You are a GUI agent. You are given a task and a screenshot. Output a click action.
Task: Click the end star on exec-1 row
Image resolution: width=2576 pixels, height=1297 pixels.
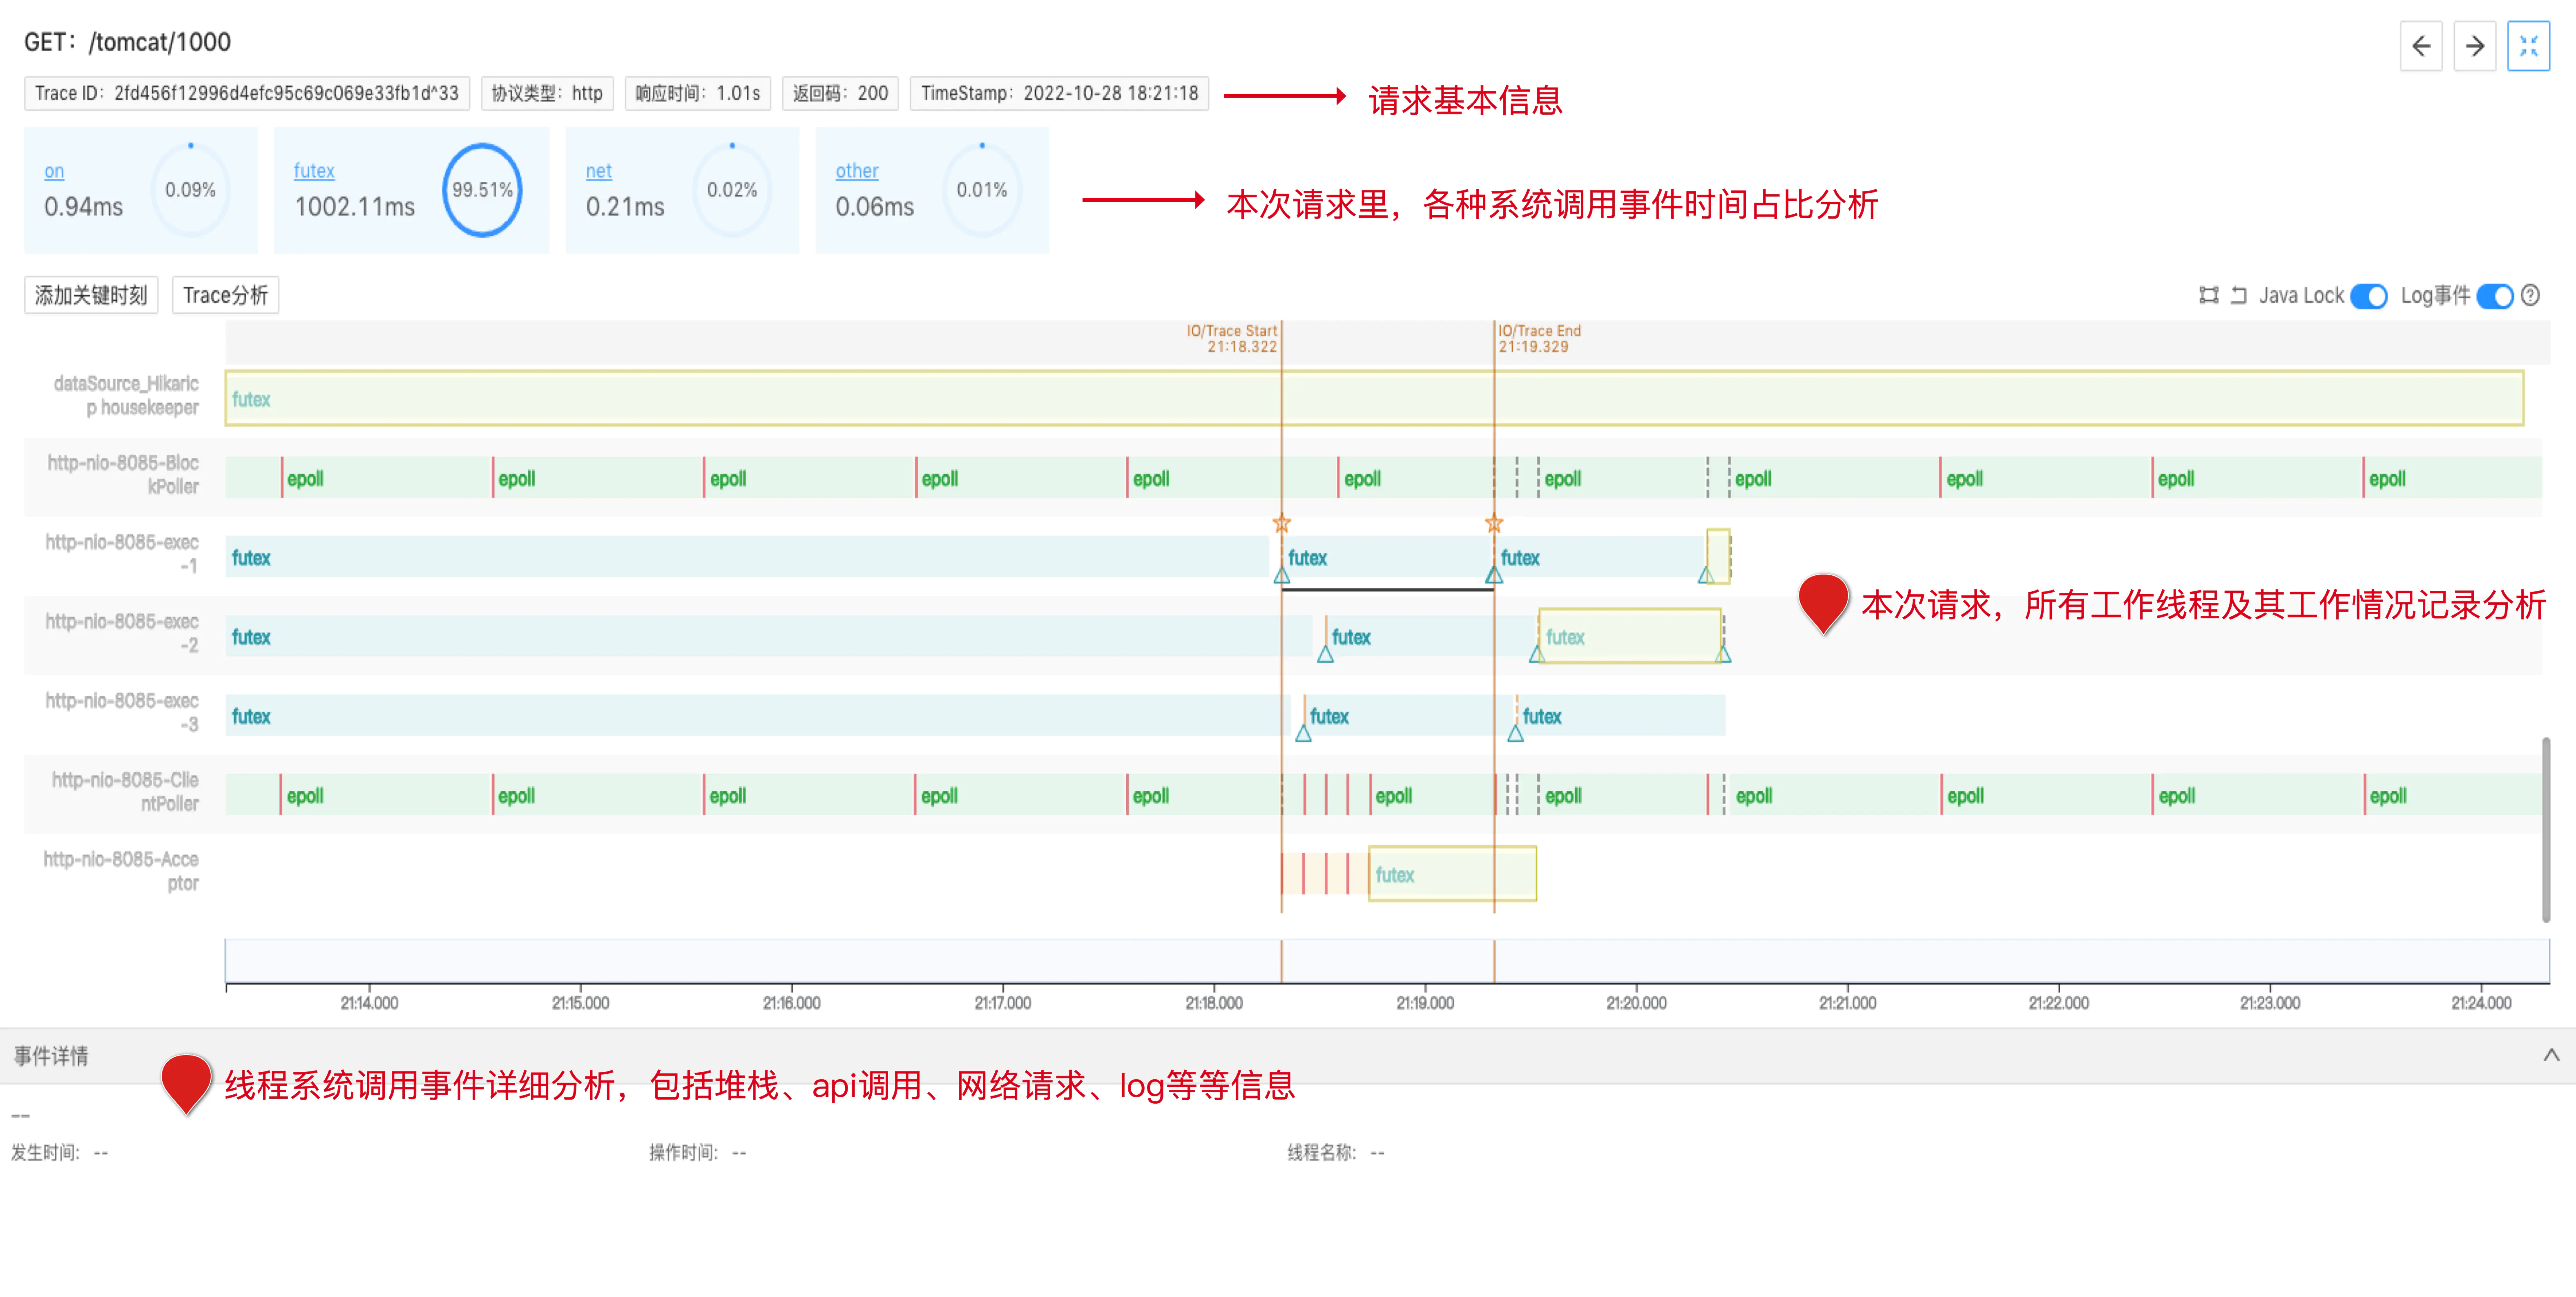click(1494, 523)
